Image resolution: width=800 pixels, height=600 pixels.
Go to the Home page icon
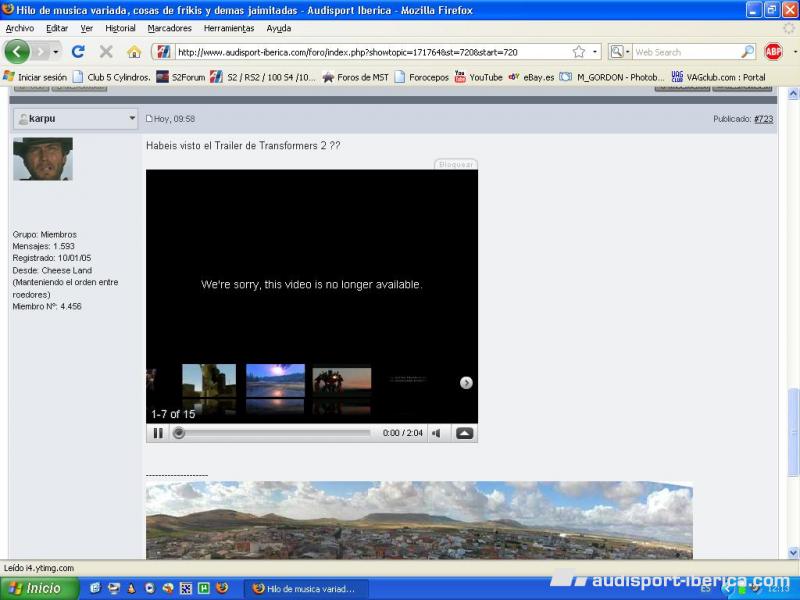pos(134,51)
